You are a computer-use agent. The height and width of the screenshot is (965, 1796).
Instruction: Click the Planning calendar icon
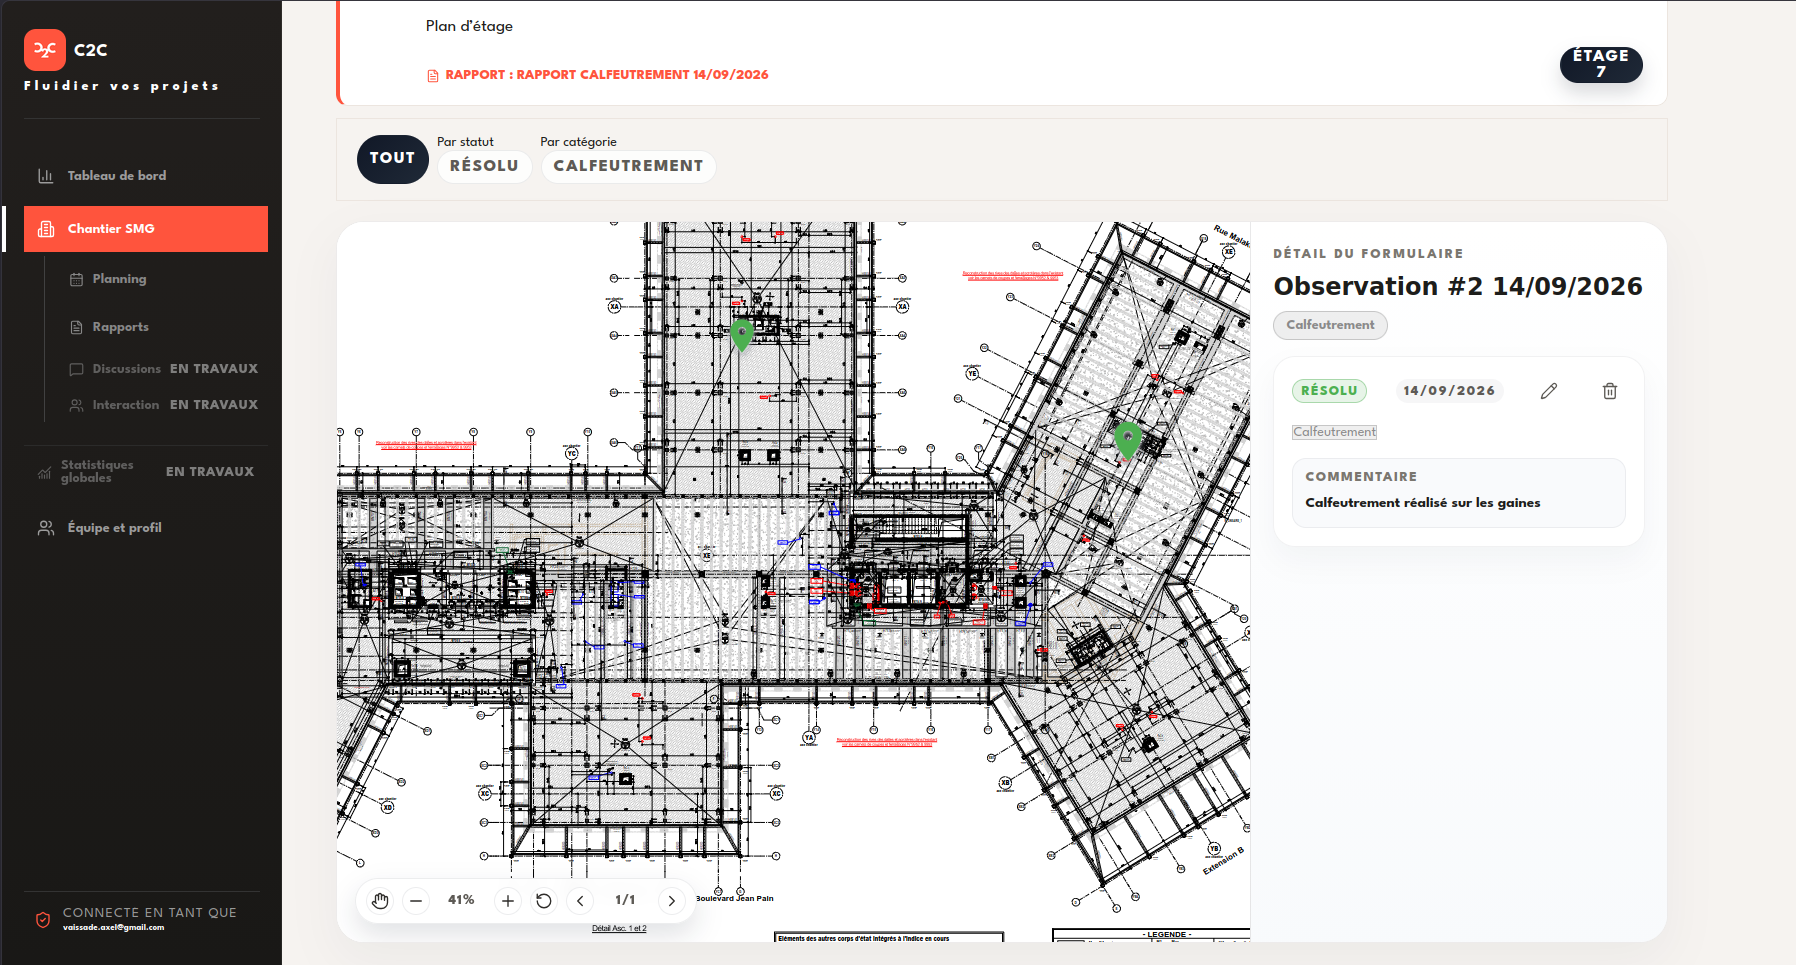pyautogui.click(x=76, y=279)
